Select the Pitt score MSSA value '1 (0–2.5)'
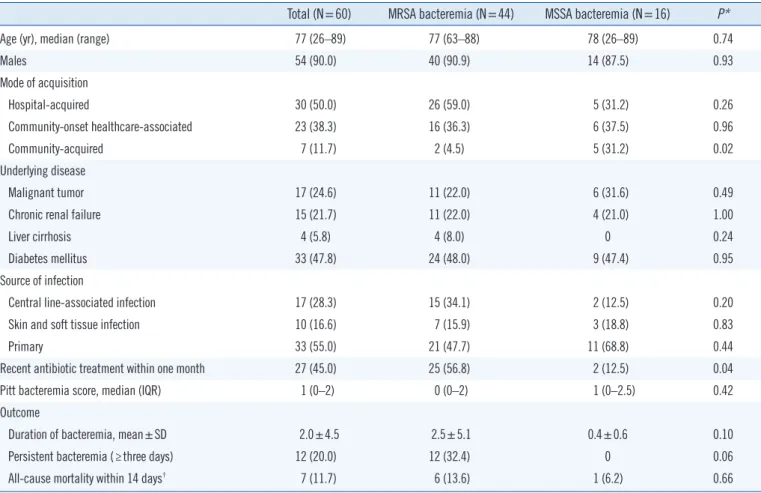This screenshot has height=493, width=761. click(614, 391)
